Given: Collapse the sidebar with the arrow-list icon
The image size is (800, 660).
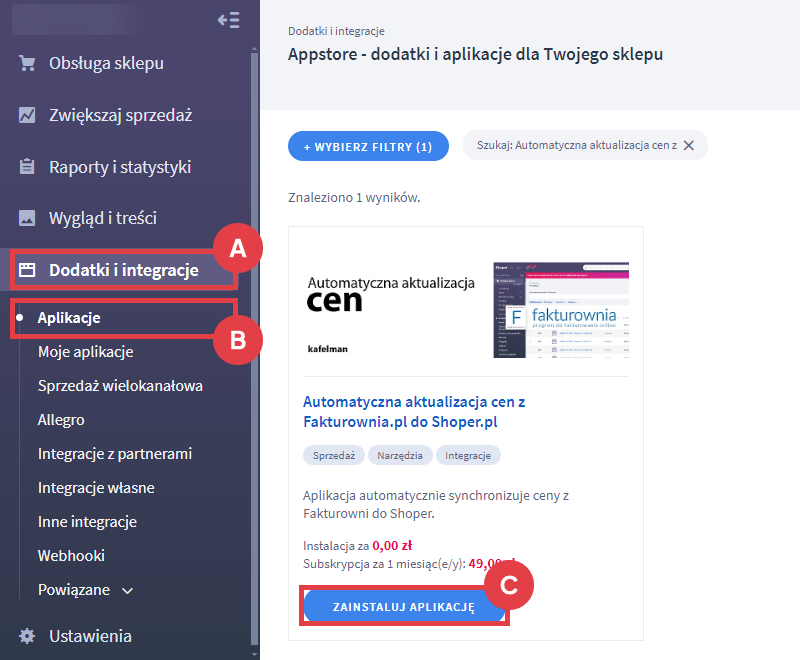Looking at the screenshot, I should [x=229, y=20].
